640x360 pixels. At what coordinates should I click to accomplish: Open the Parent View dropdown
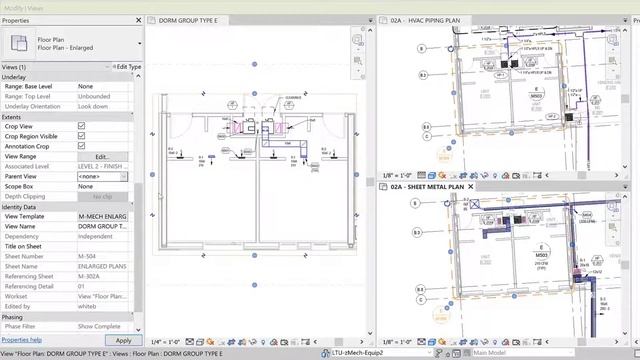tap(123, 176)
